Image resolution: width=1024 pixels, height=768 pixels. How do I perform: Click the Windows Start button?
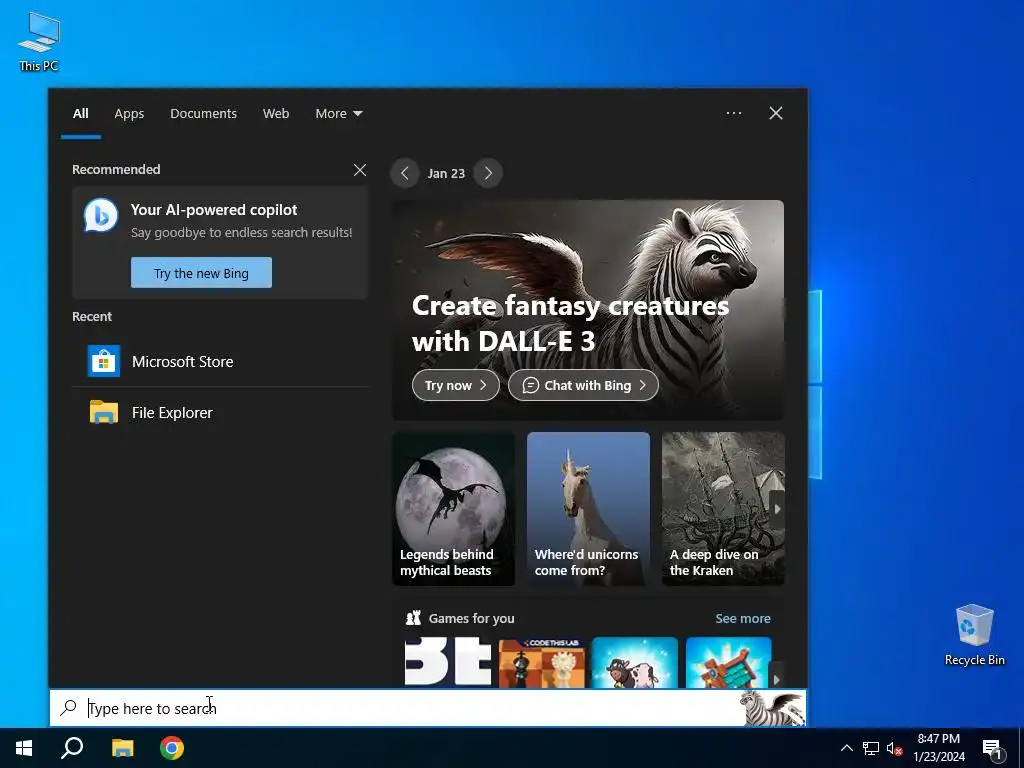pyautogui.click(x=24, y=748)
